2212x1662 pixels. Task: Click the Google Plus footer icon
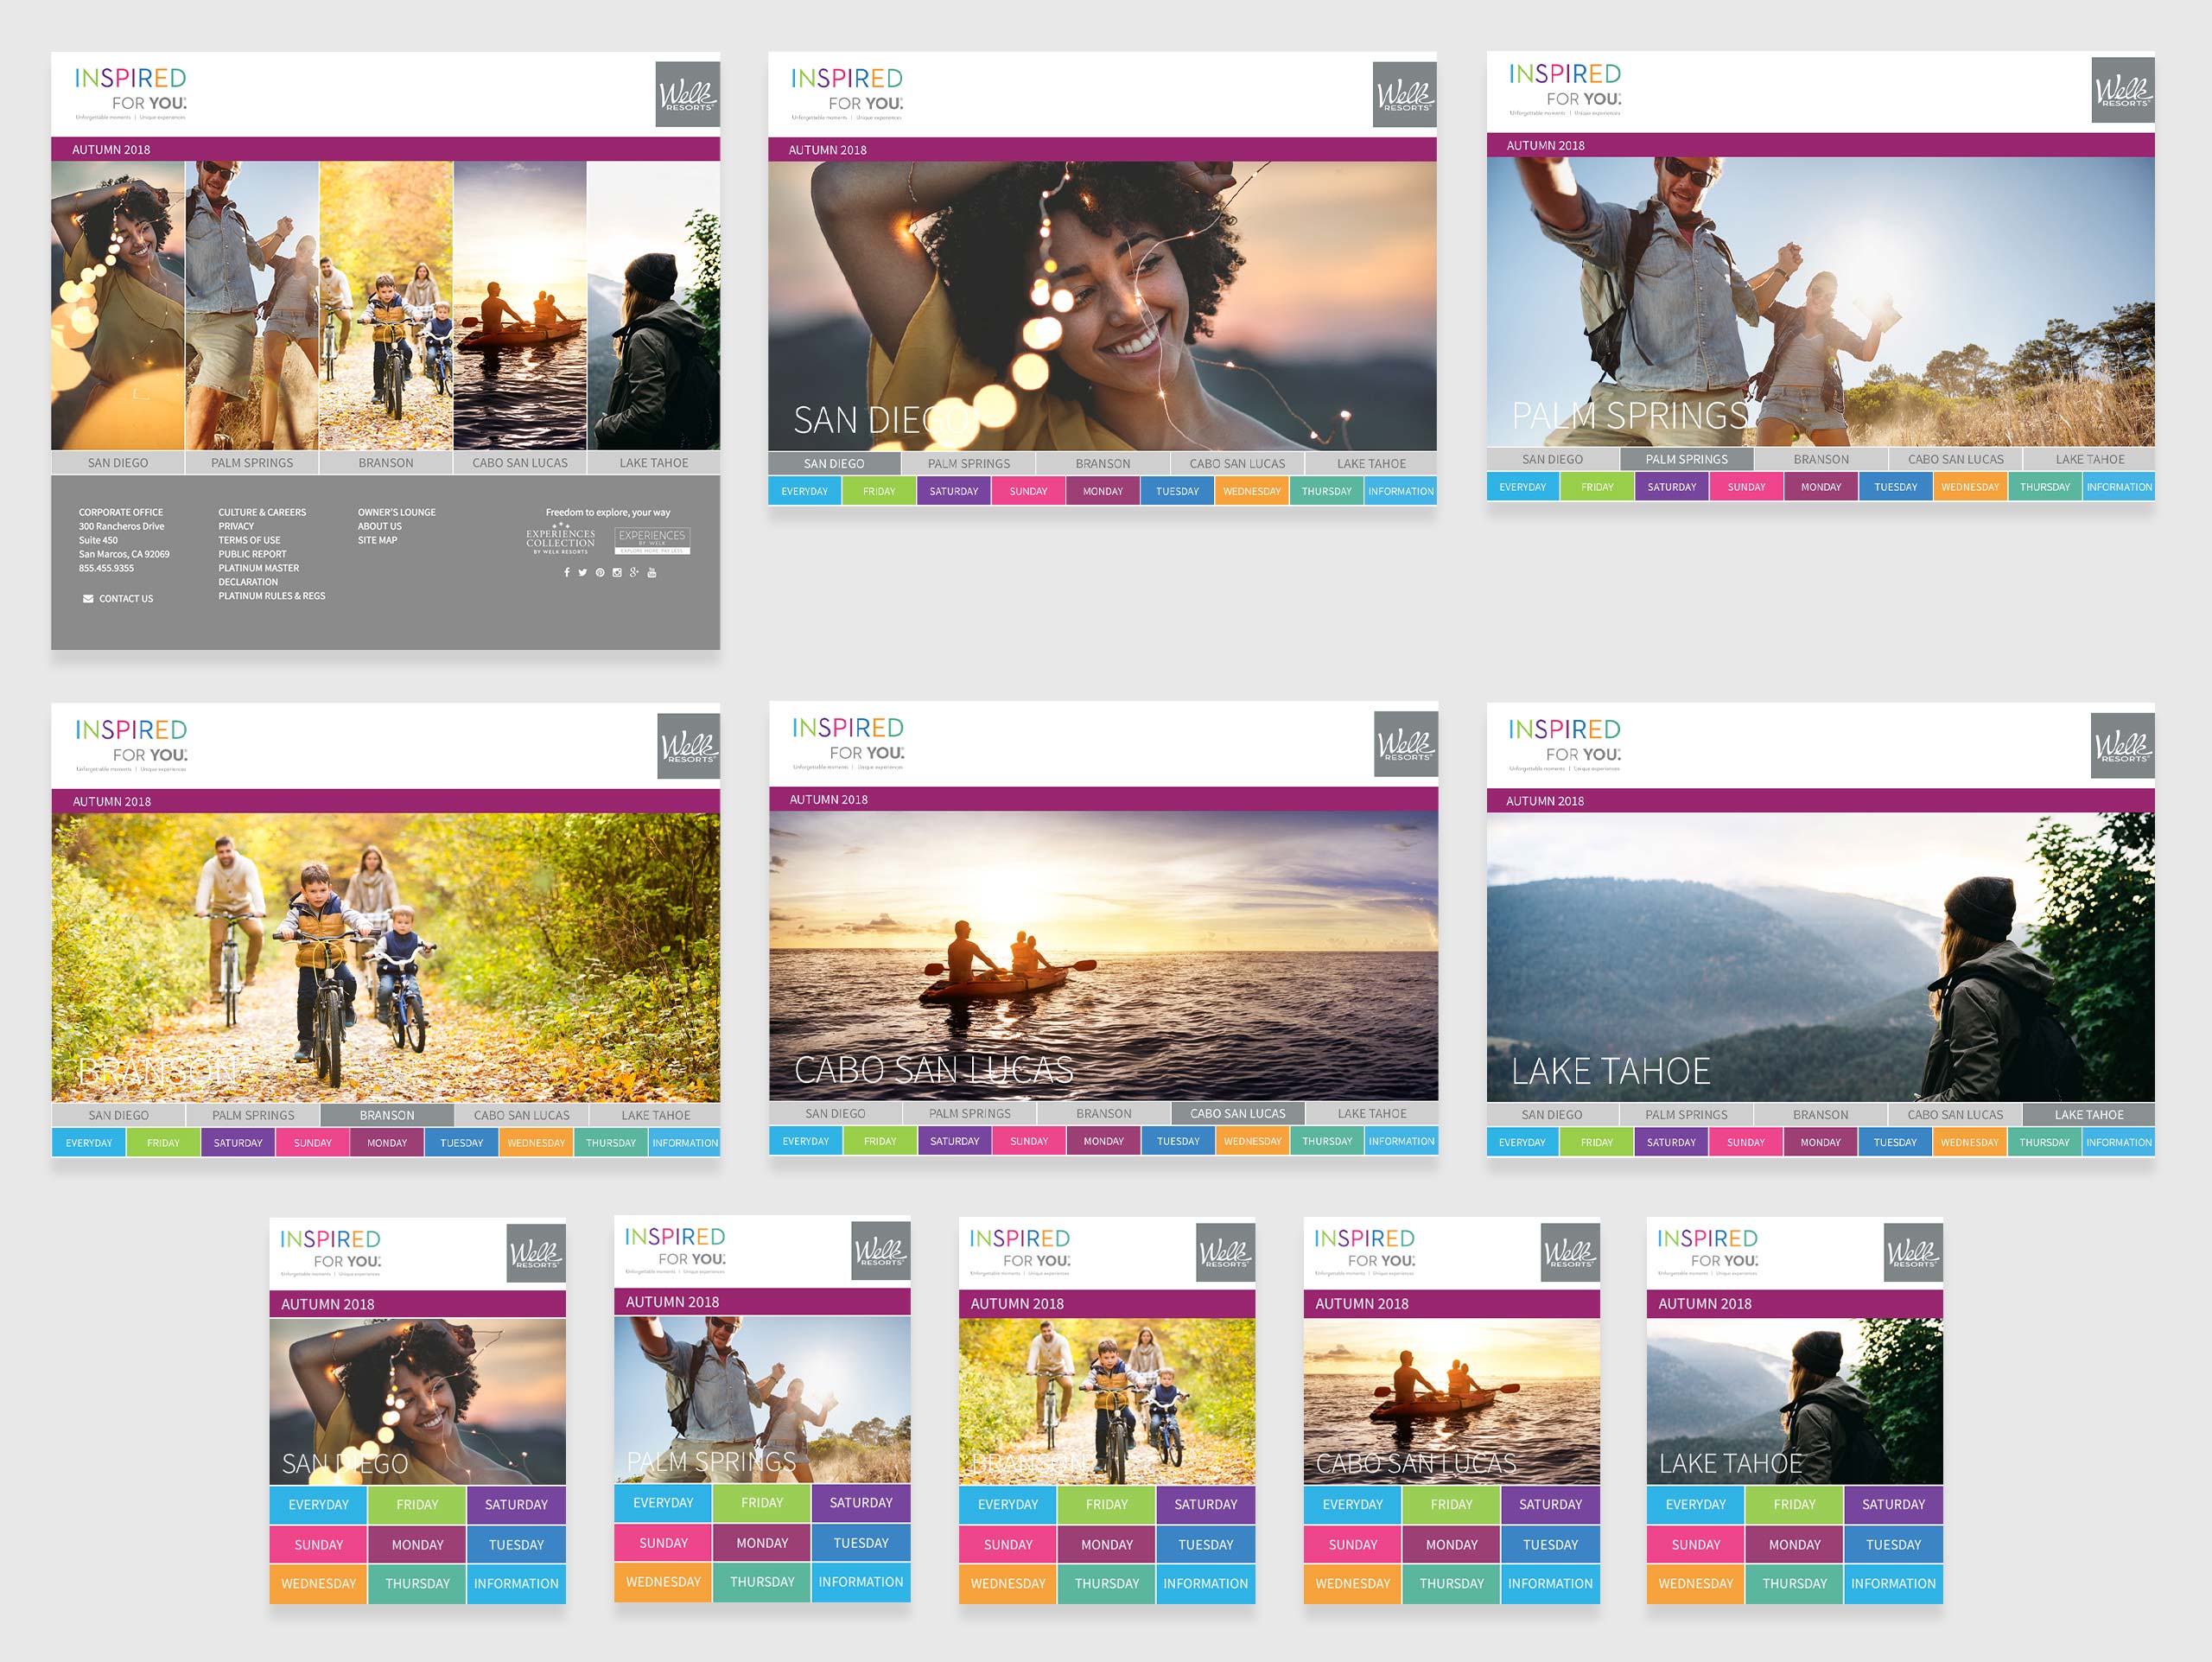634,573
